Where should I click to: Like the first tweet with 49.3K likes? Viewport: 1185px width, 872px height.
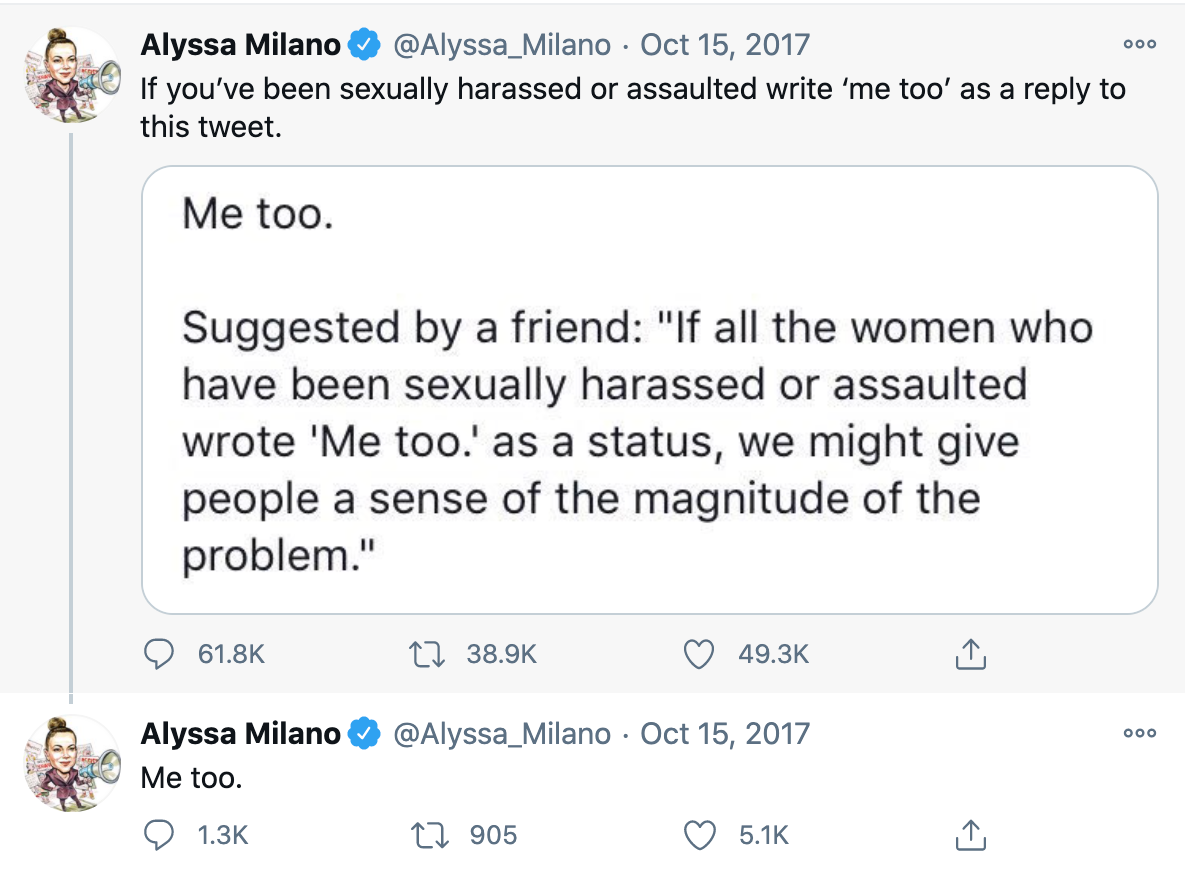point(699,654)
